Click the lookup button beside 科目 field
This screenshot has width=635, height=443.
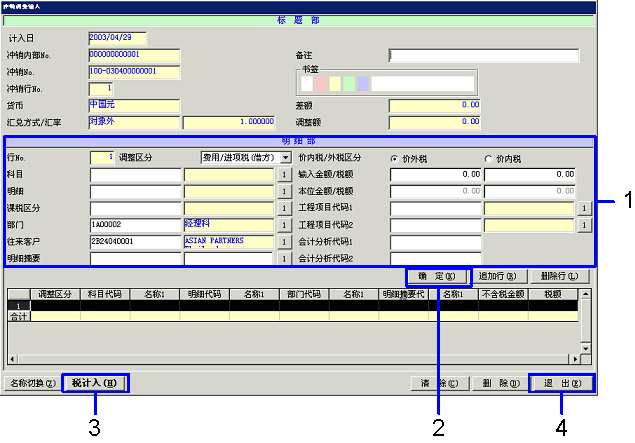[x=284, y=175]
